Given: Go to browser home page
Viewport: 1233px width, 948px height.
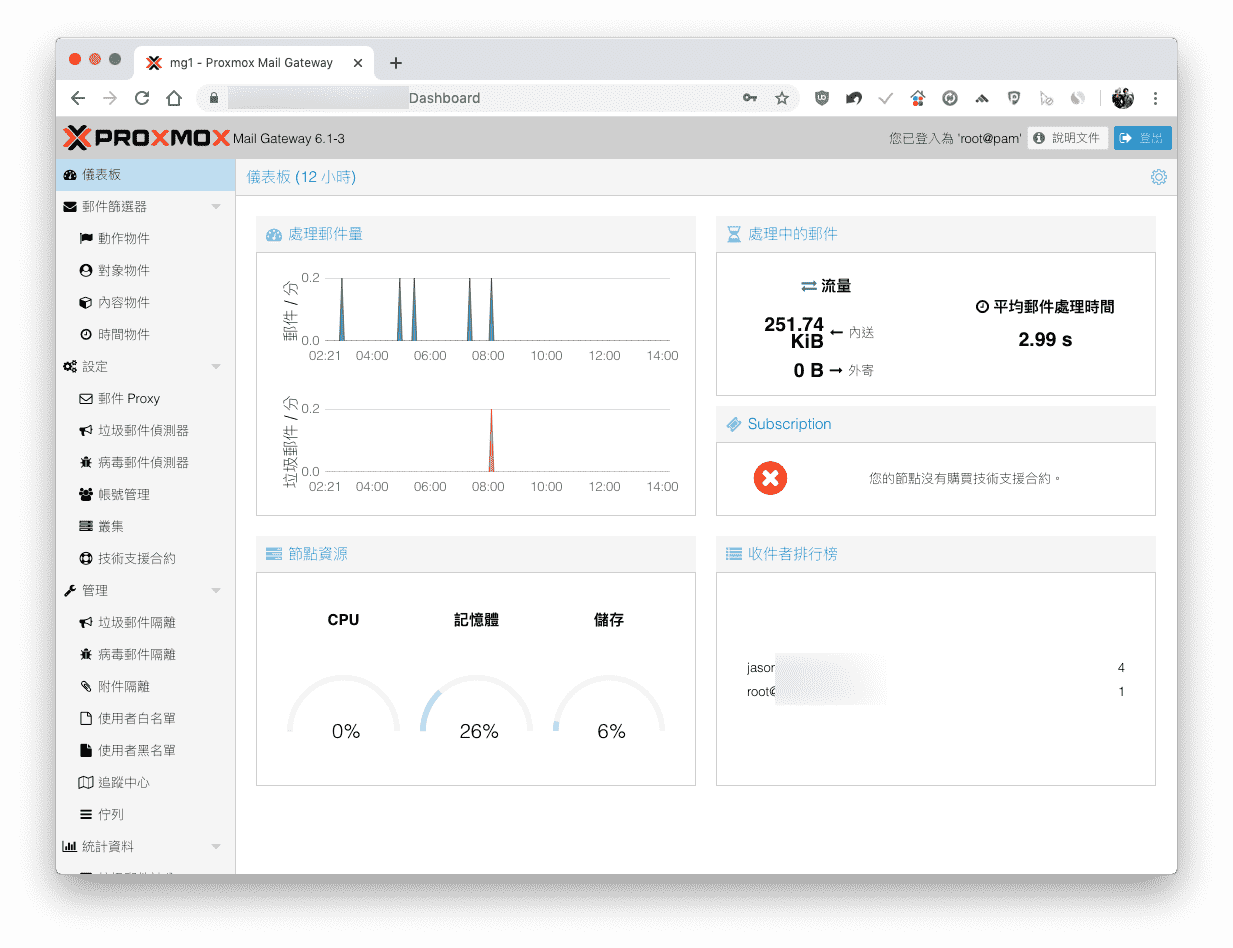Looking at the screenshot, I should [174, 98].
